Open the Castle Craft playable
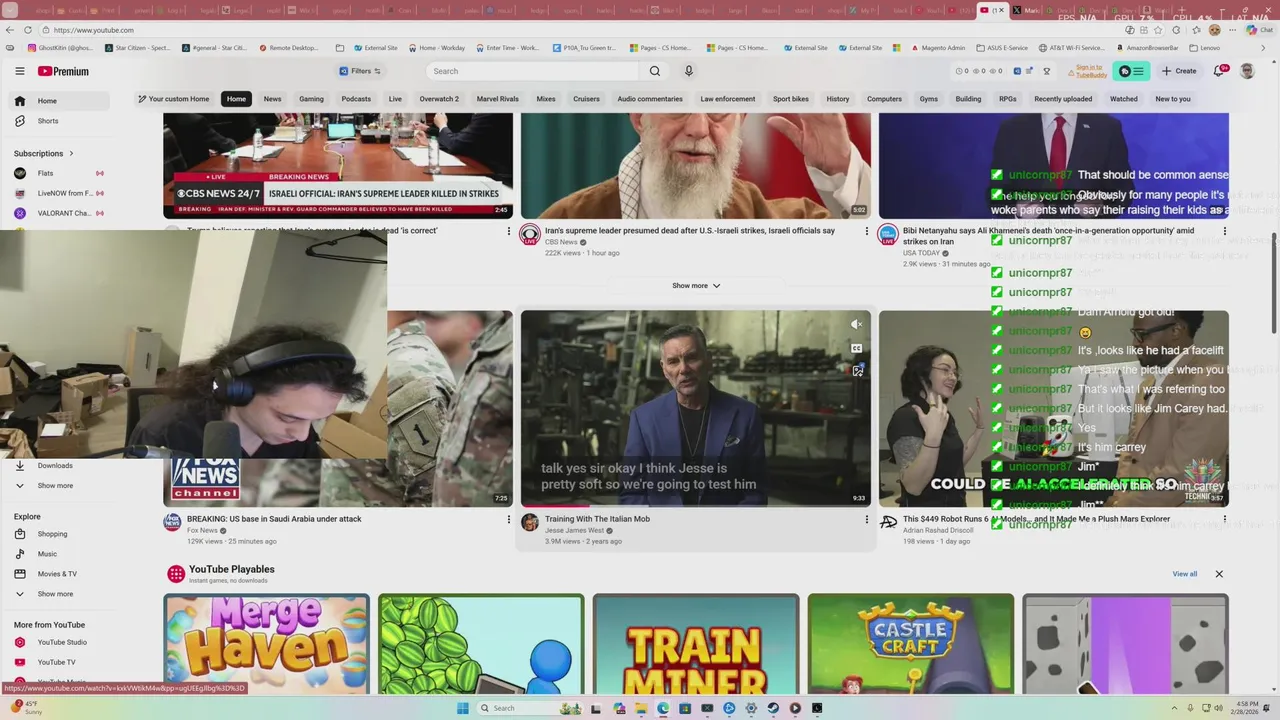Screen dimensions: 1280x720 tap(910, 644)
